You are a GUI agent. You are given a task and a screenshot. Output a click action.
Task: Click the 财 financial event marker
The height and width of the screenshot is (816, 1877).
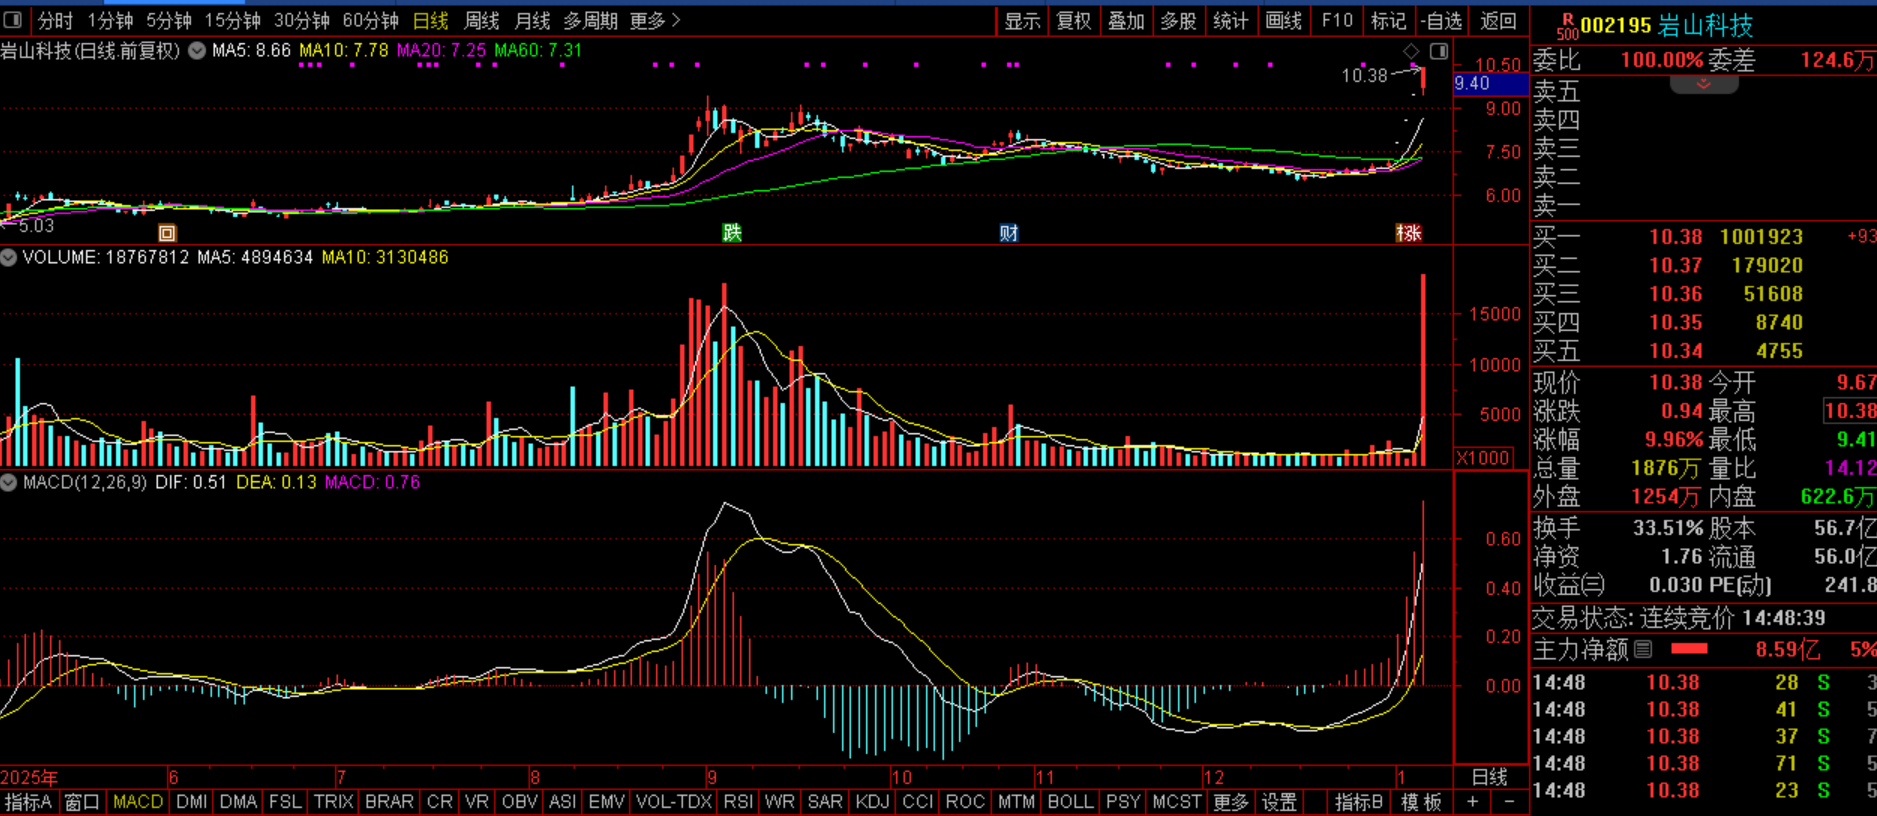[x=1008, y=233]
